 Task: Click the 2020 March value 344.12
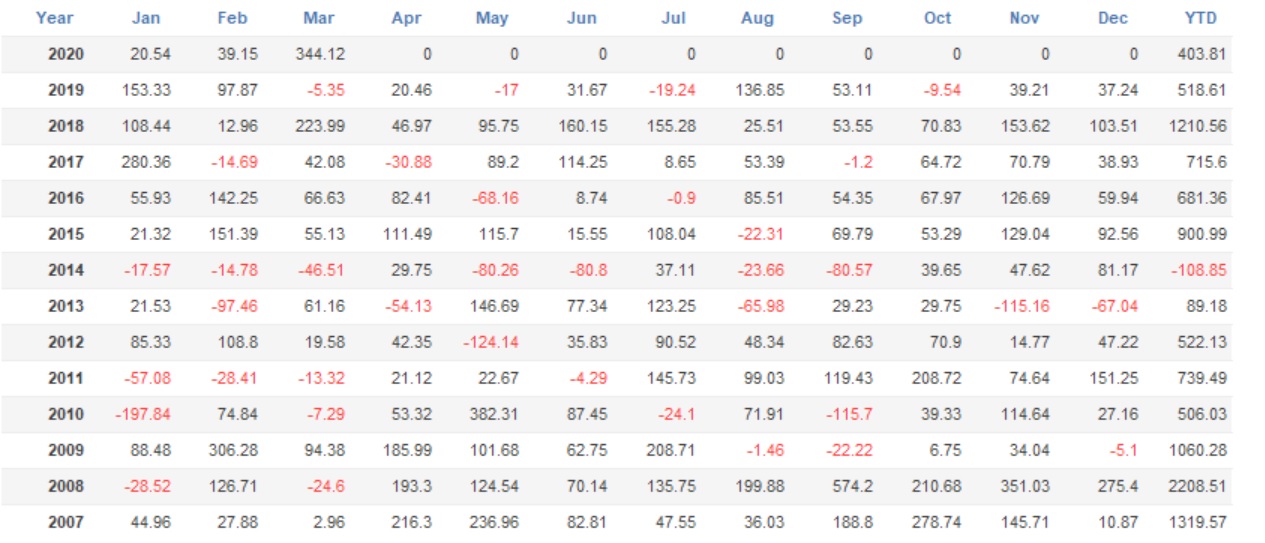pos(320,54)
